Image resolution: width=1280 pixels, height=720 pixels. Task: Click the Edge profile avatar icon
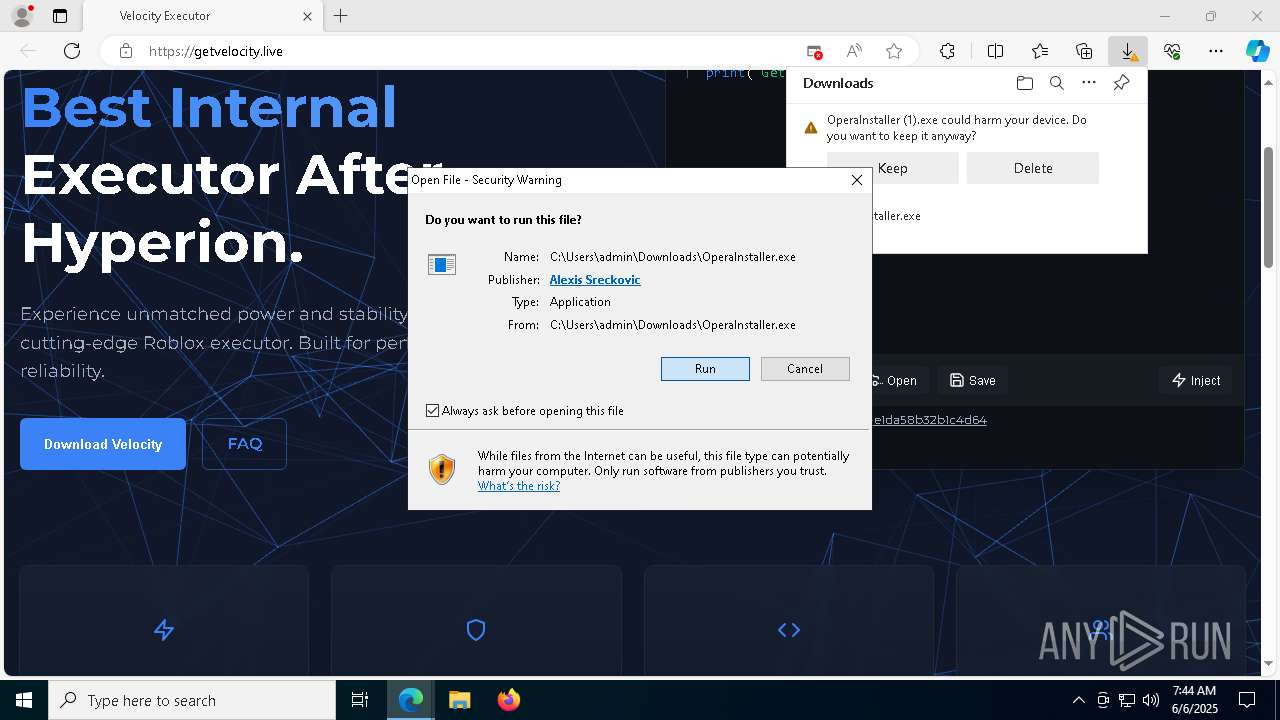click(21, 16)
